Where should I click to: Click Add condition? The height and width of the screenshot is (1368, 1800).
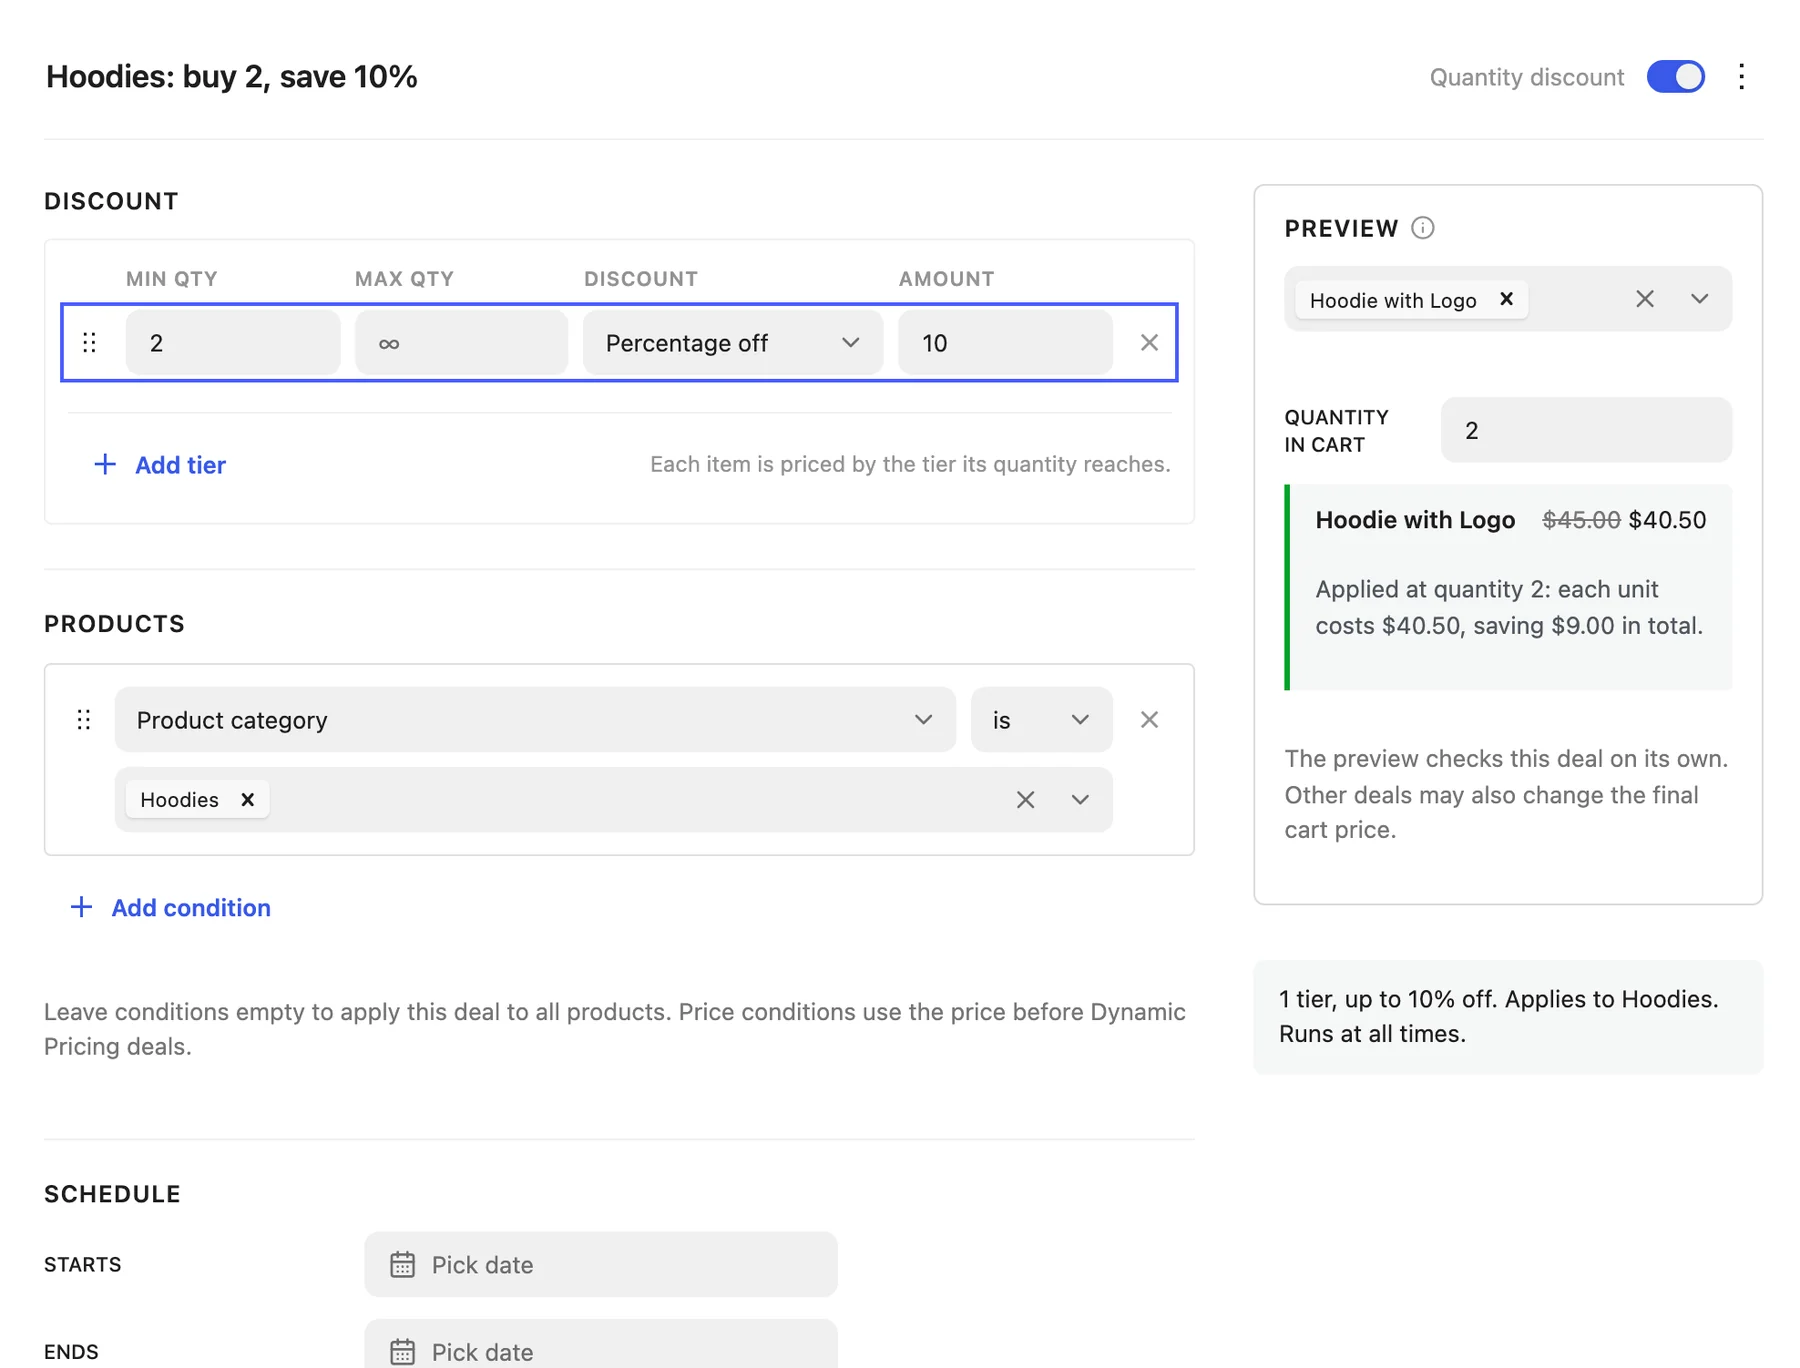click(x=171, y=907)
